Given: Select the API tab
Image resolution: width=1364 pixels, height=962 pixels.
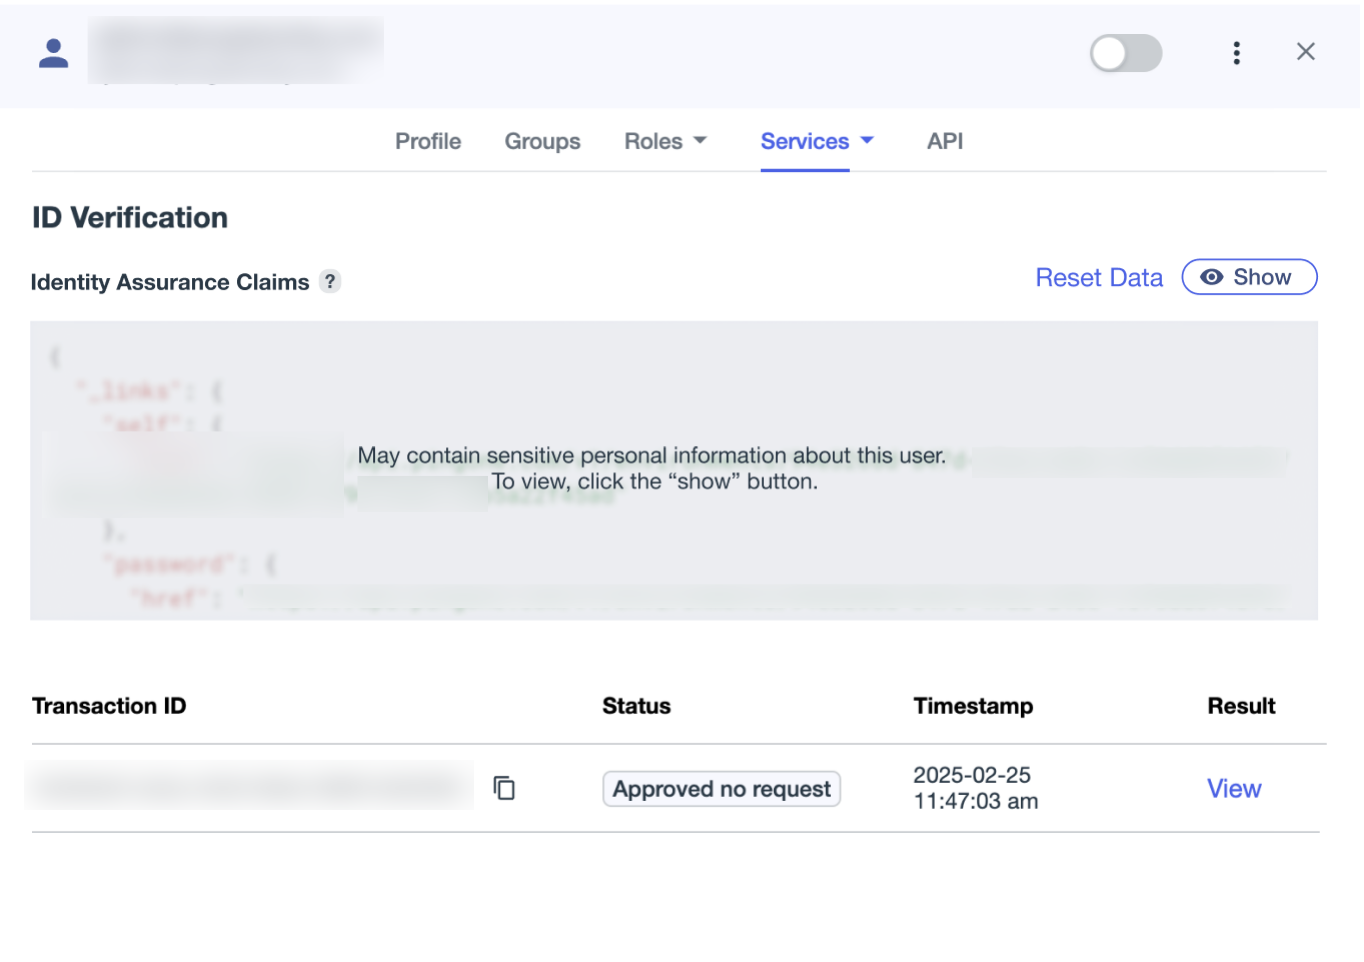Looking at the screenshot, I should (x=944, y=141).
